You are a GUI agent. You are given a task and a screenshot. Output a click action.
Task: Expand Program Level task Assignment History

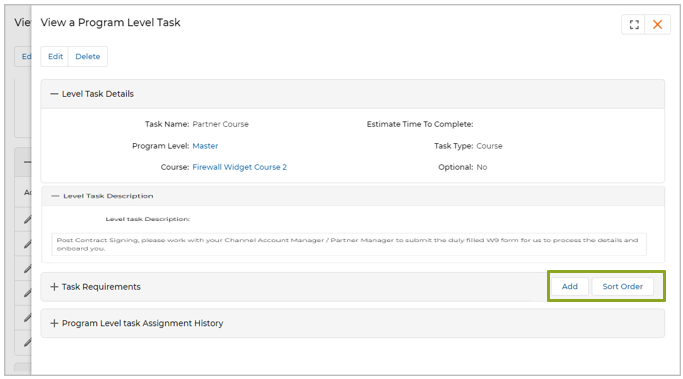(54, 323)
